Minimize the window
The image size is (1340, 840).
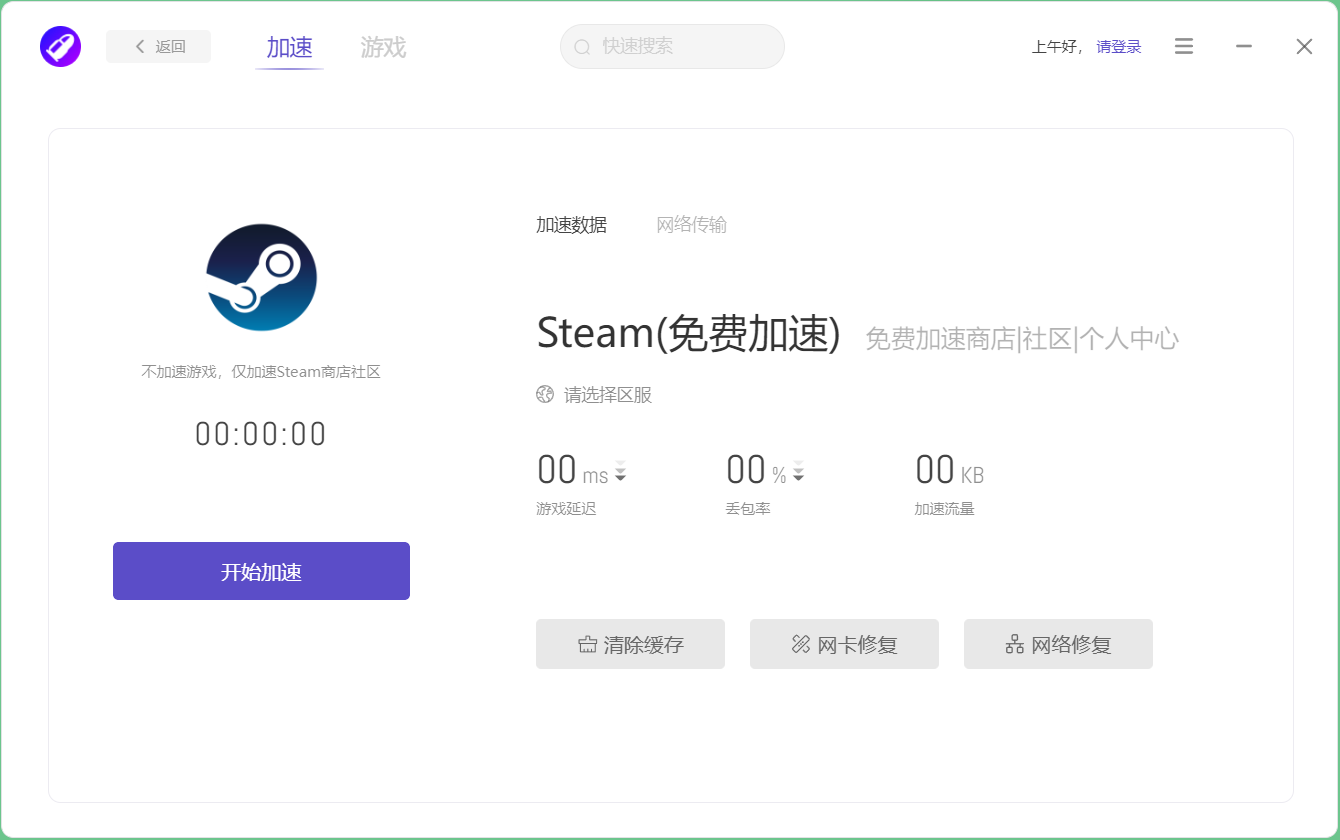(x=1244, y=46)
